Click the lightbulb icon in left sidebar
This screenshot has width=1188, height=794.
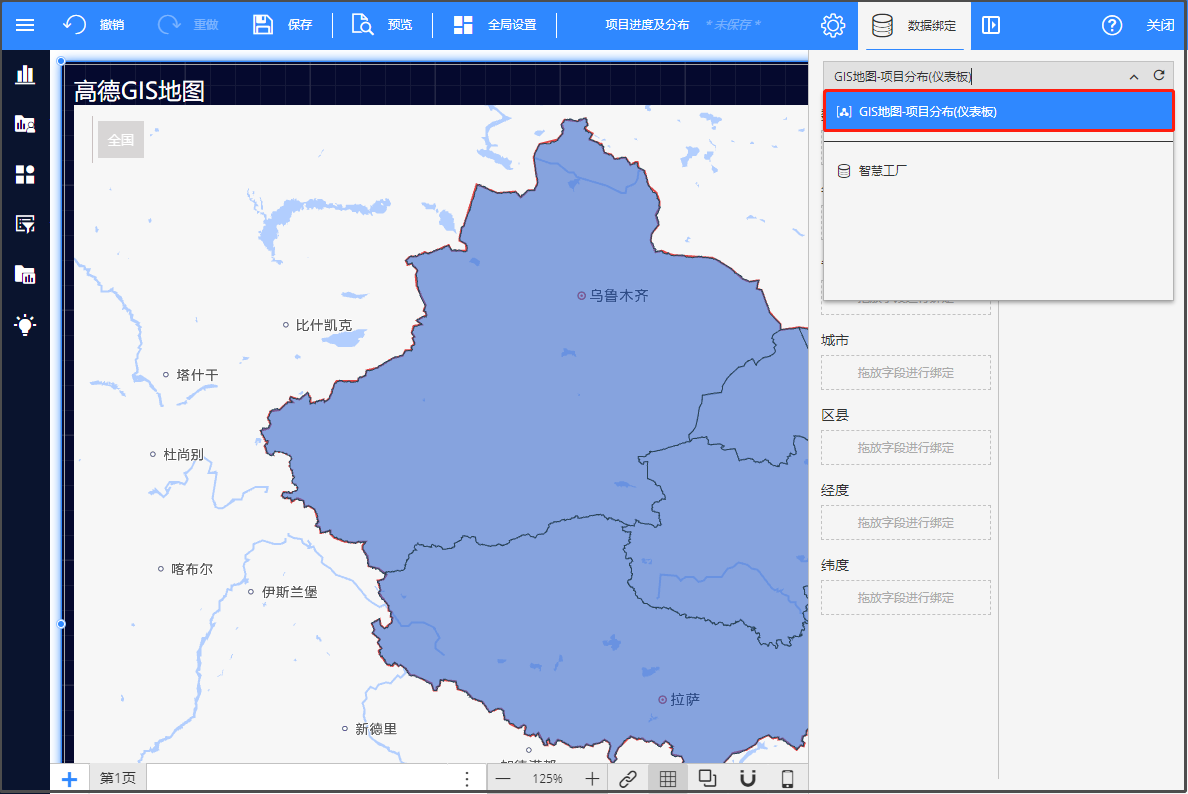pos(25,324)
